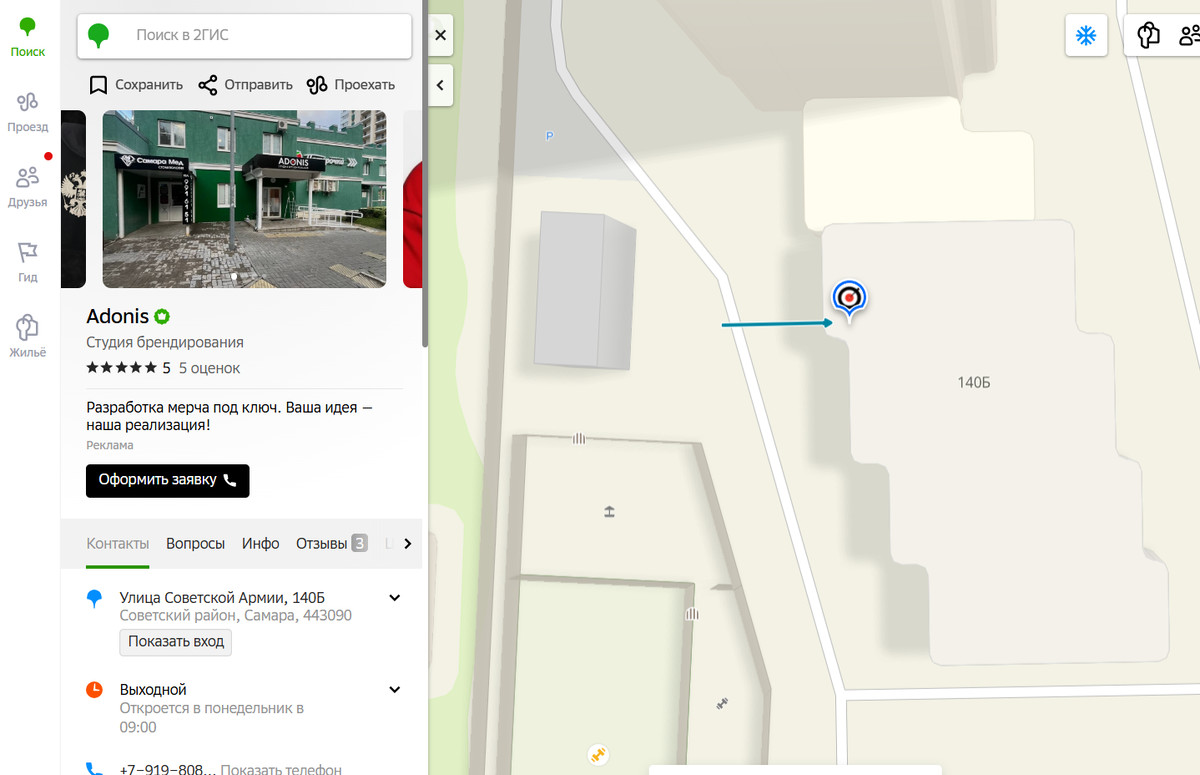
Task: Expand the address details chevron
Action: pyautogui.click(x=395, y=598)
